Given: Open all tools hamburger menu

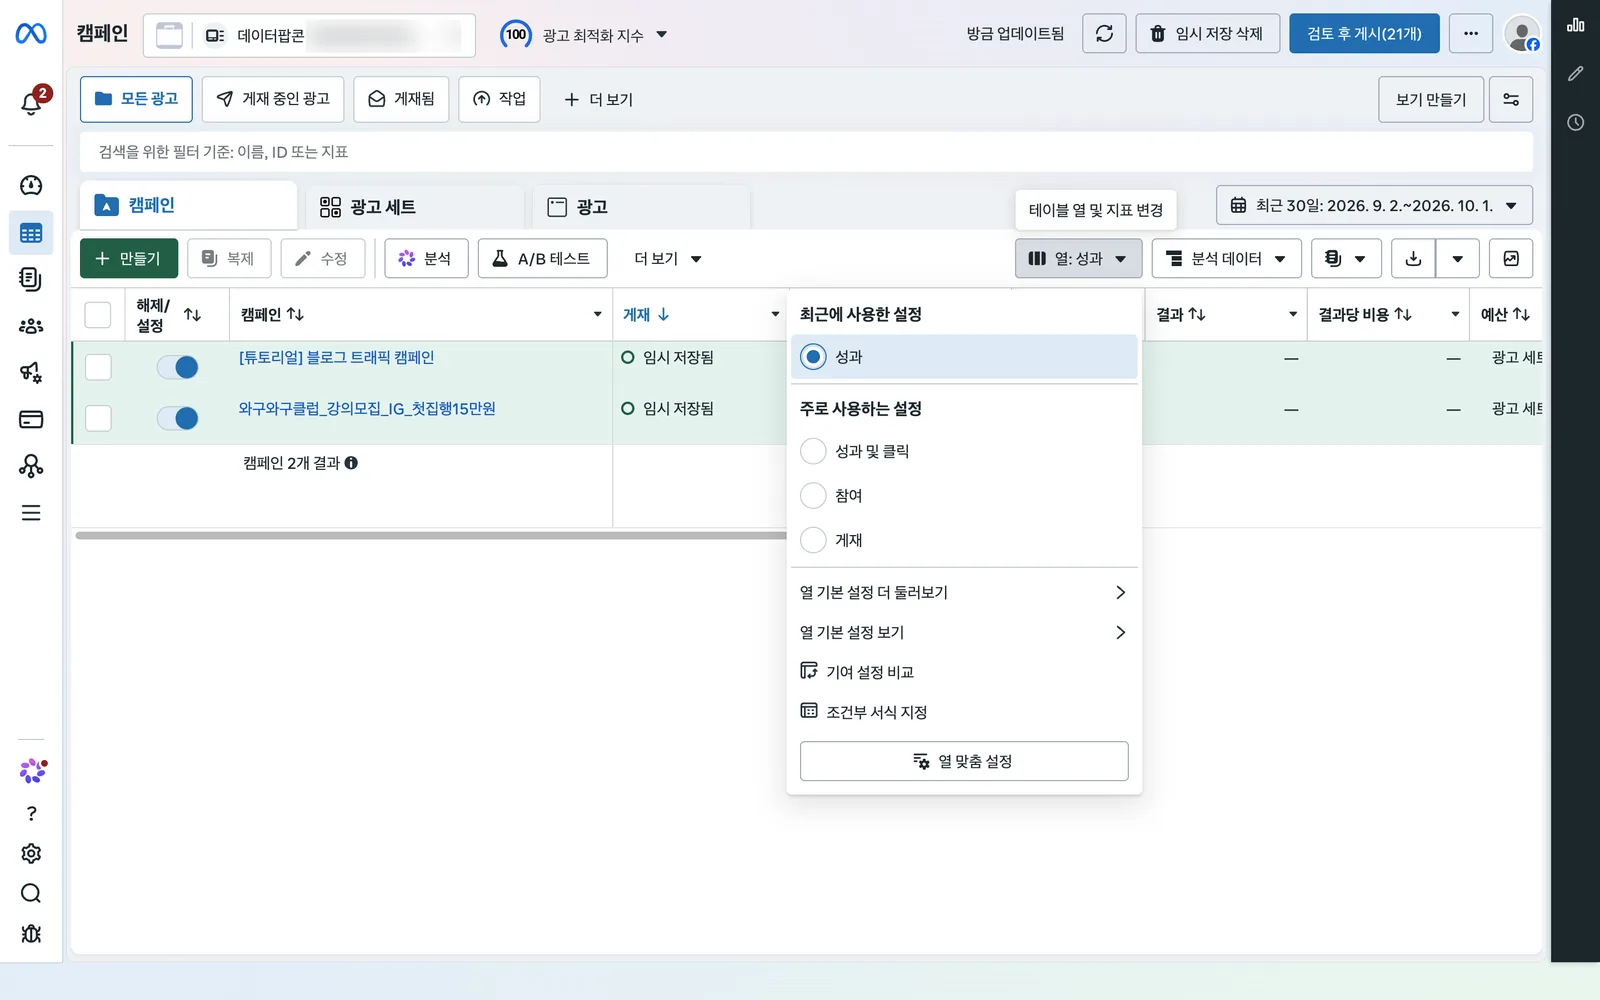Looking at the screenshot, I should pos(31,513).
